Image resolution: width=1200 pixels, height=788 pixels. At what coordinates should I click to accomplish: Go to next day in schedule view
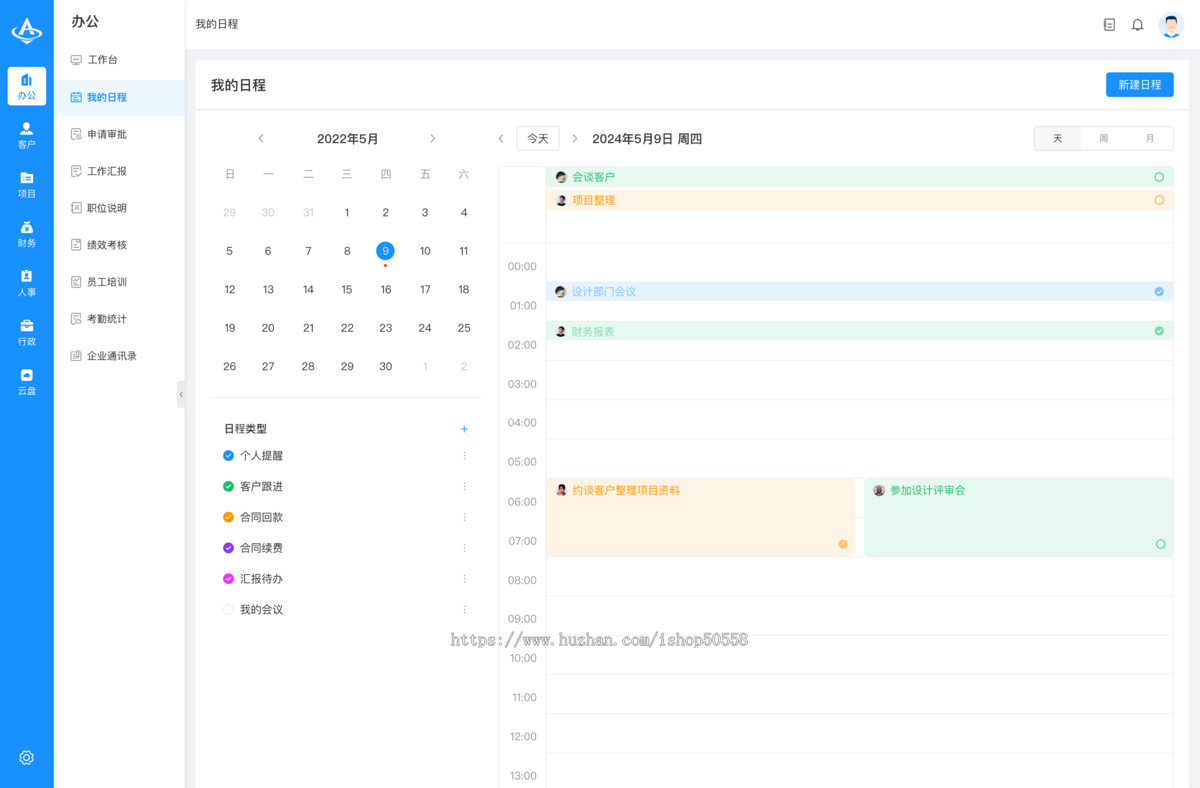(575, 139)
